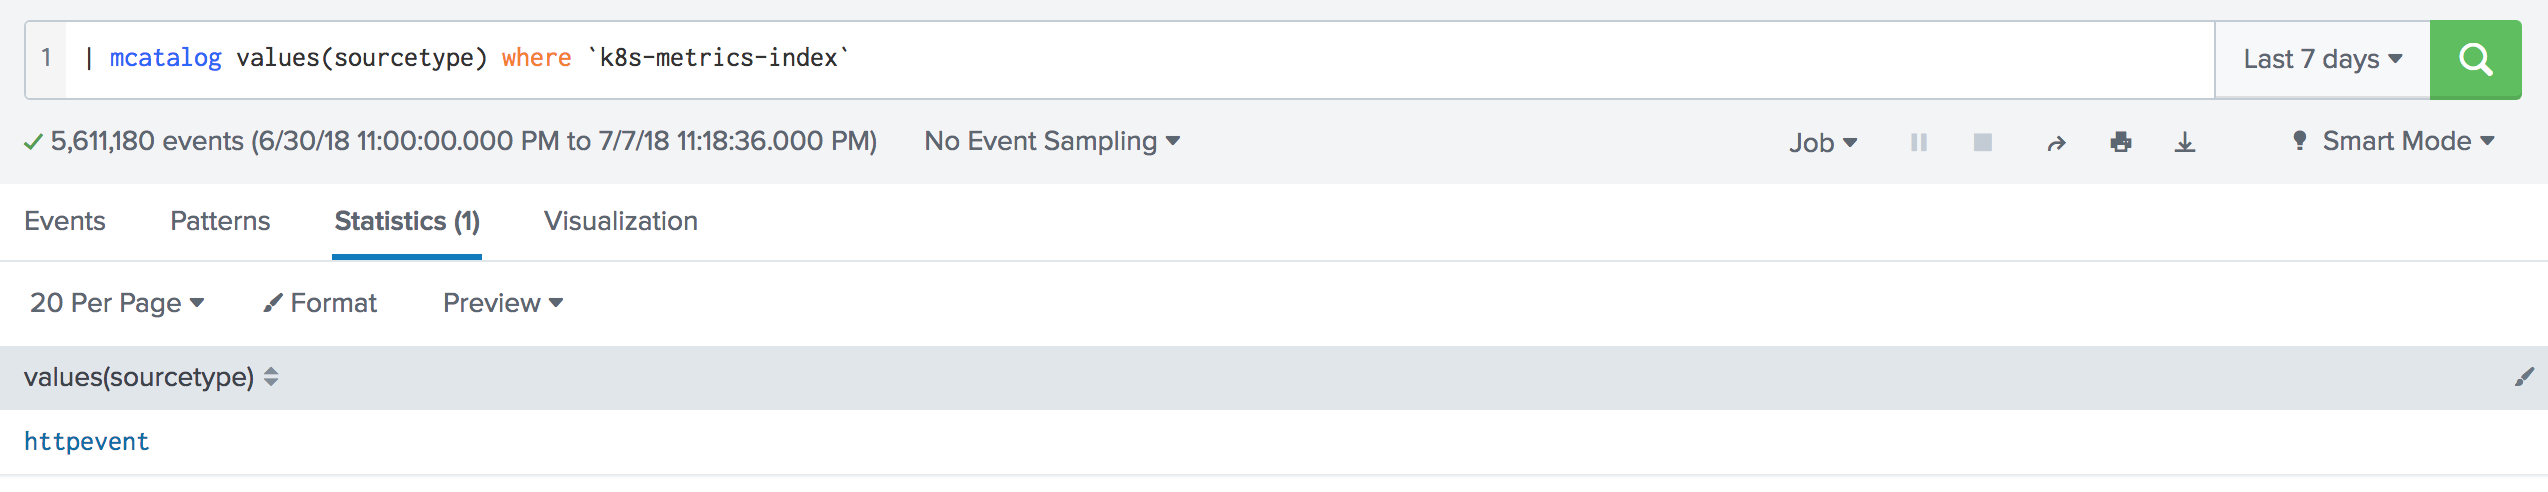Screen dimensions: 2548x492
Task: Expand the Preview dropdown
Action: click(x=503, y=303)
